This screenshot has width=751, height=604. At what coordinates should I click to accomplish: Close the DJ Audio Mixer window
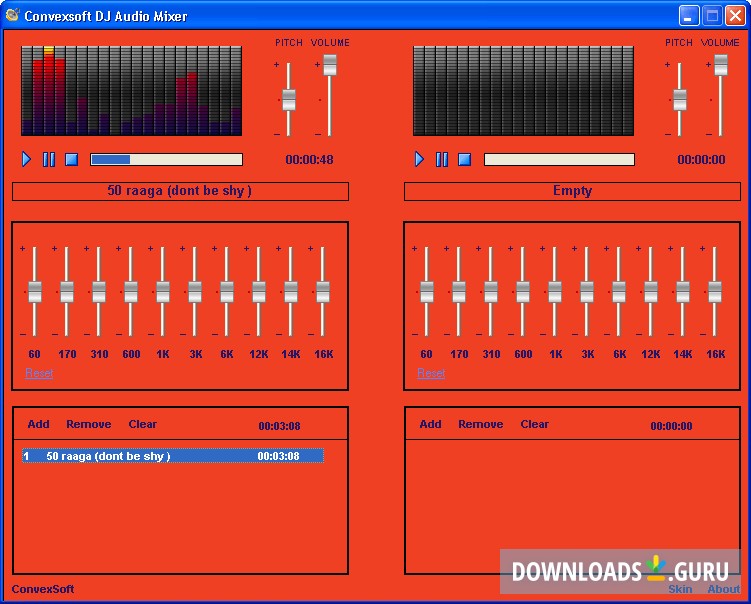[x=735, y=16]
